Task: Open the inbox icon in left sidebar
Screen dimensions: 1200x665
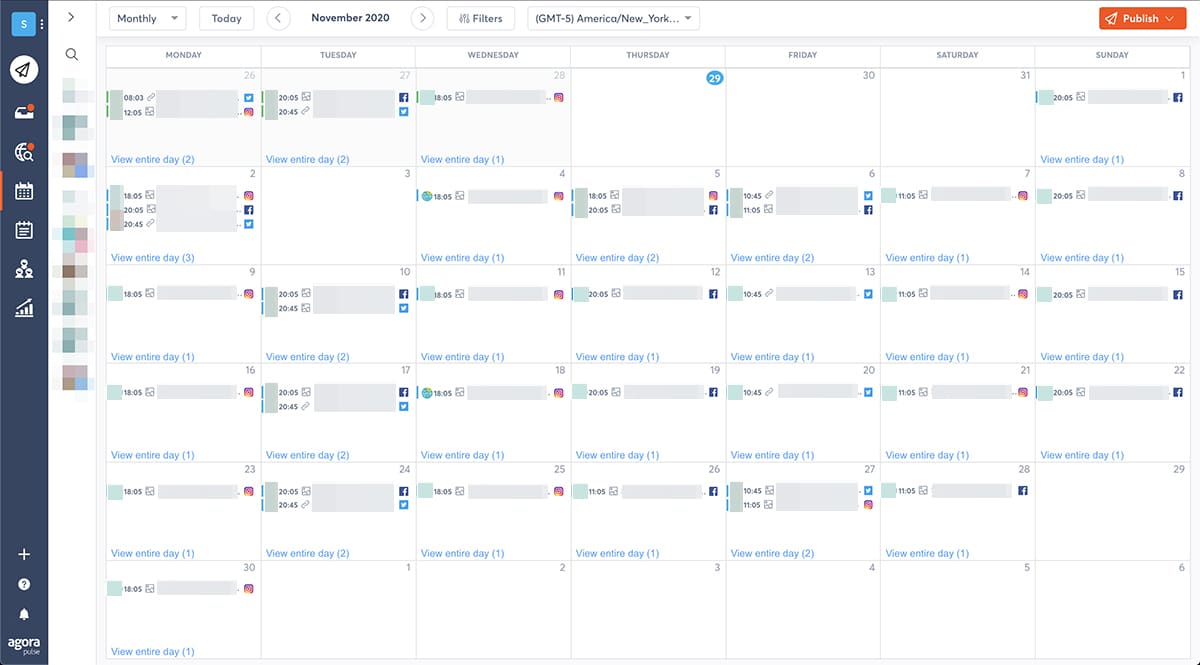Action: coord(24,111)
